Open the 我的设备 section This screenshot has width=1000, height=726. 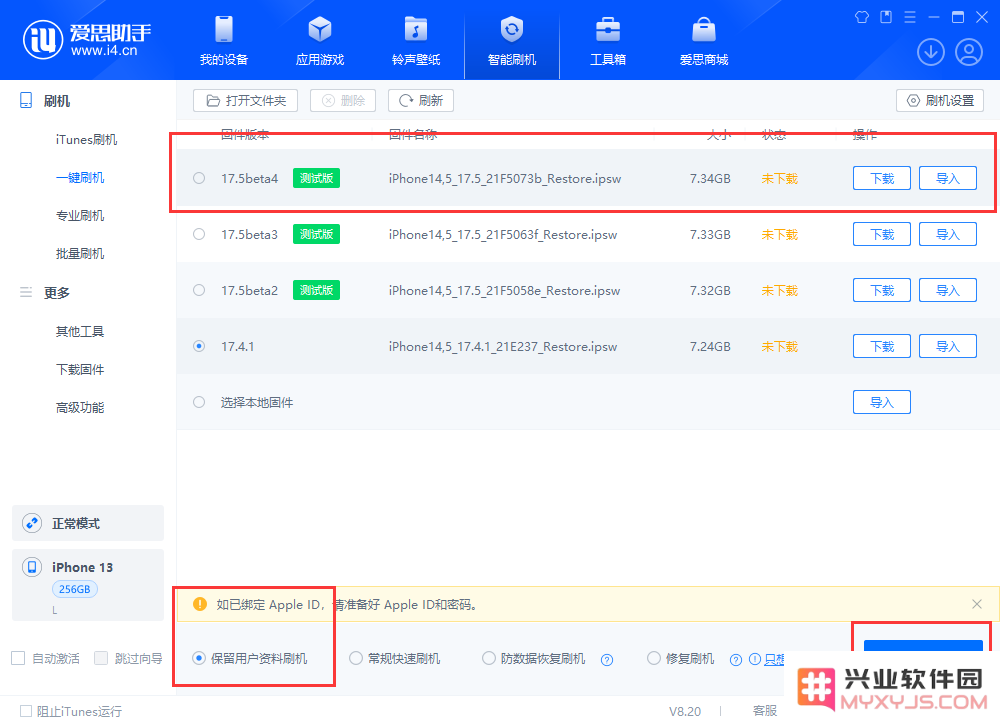point(224,41)
